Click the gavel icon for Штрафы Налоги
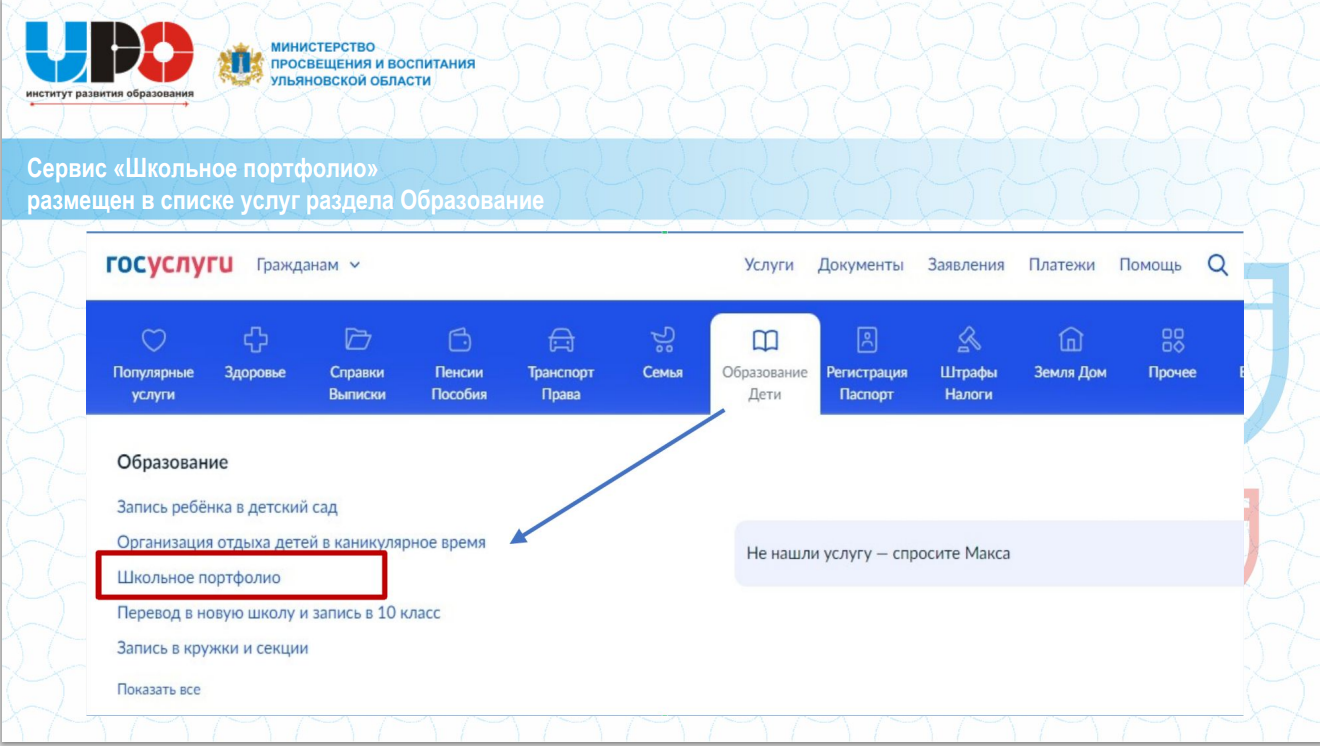The height and width of the screenshot is (746, 1320). coord(969,340)
